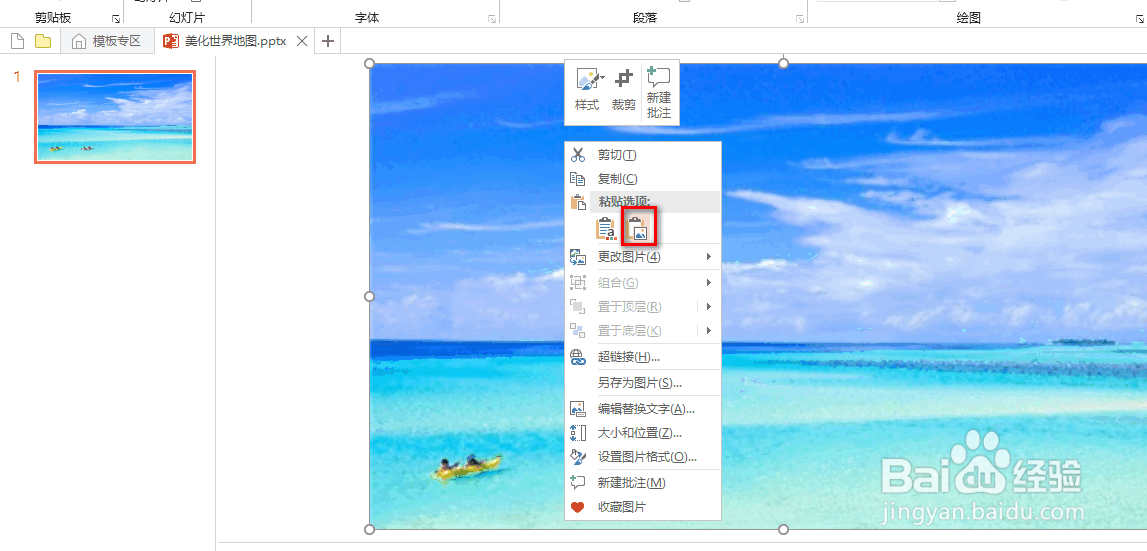Open 大小和位置(Z)... option
Viewport: 1147px width, 551px height.
point(643,432)
